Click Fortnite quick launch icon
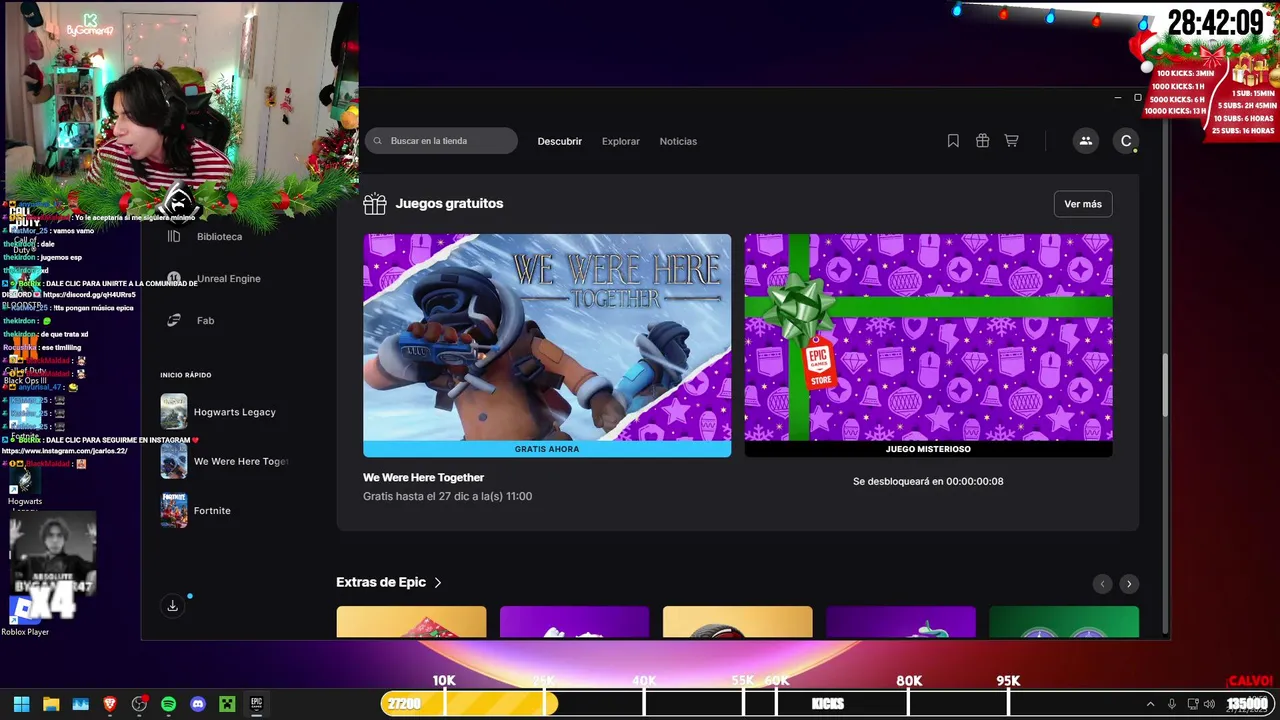This screenshot has height=720, width=1280. coord(174,510)
